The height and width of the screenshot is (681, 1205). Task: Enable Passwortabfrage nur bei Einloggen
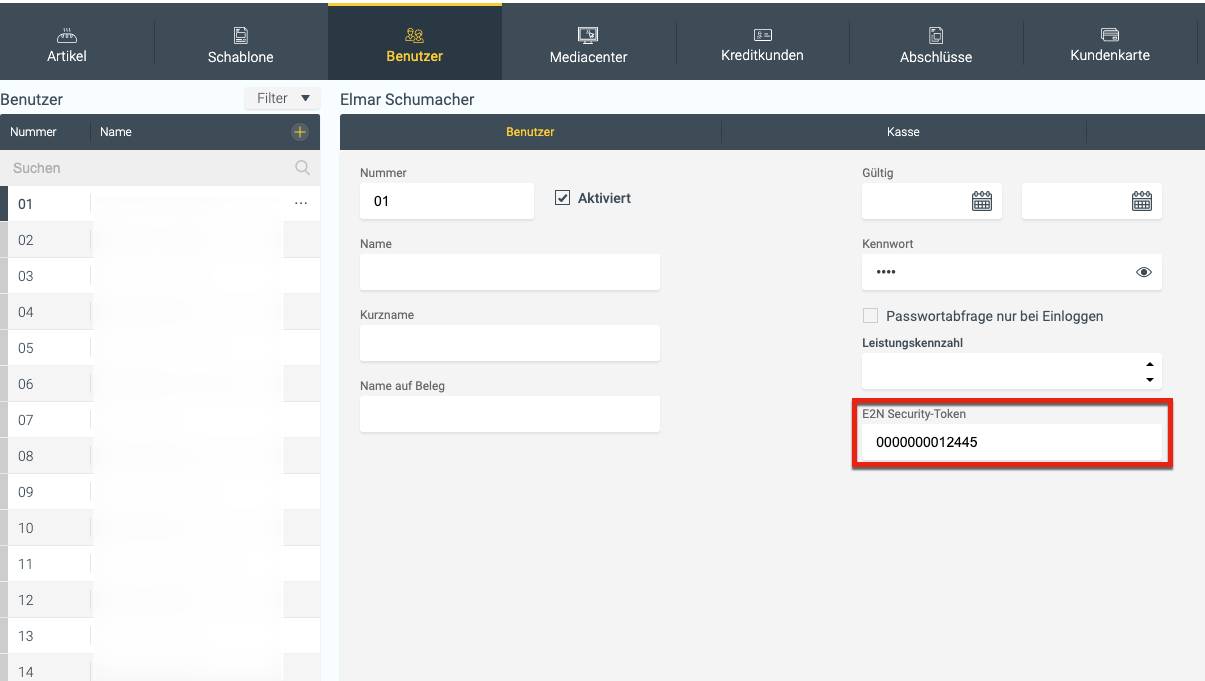(870, 316)
